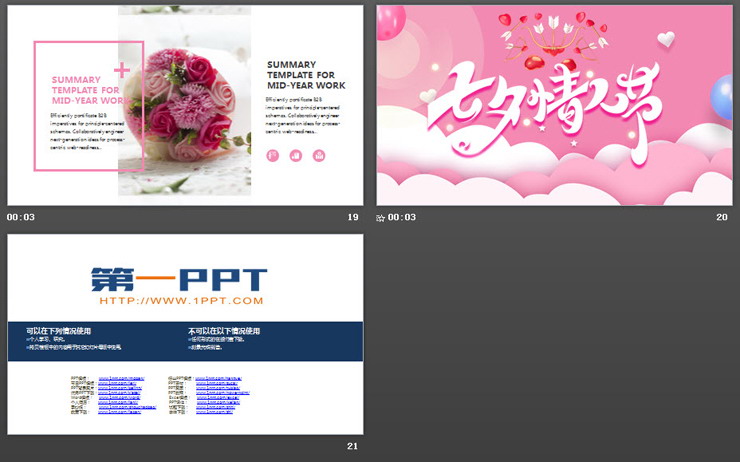Select the 第一PPT logo on slide 21
This screenshot has height=462, width=740.
click(x=180, y=277)
